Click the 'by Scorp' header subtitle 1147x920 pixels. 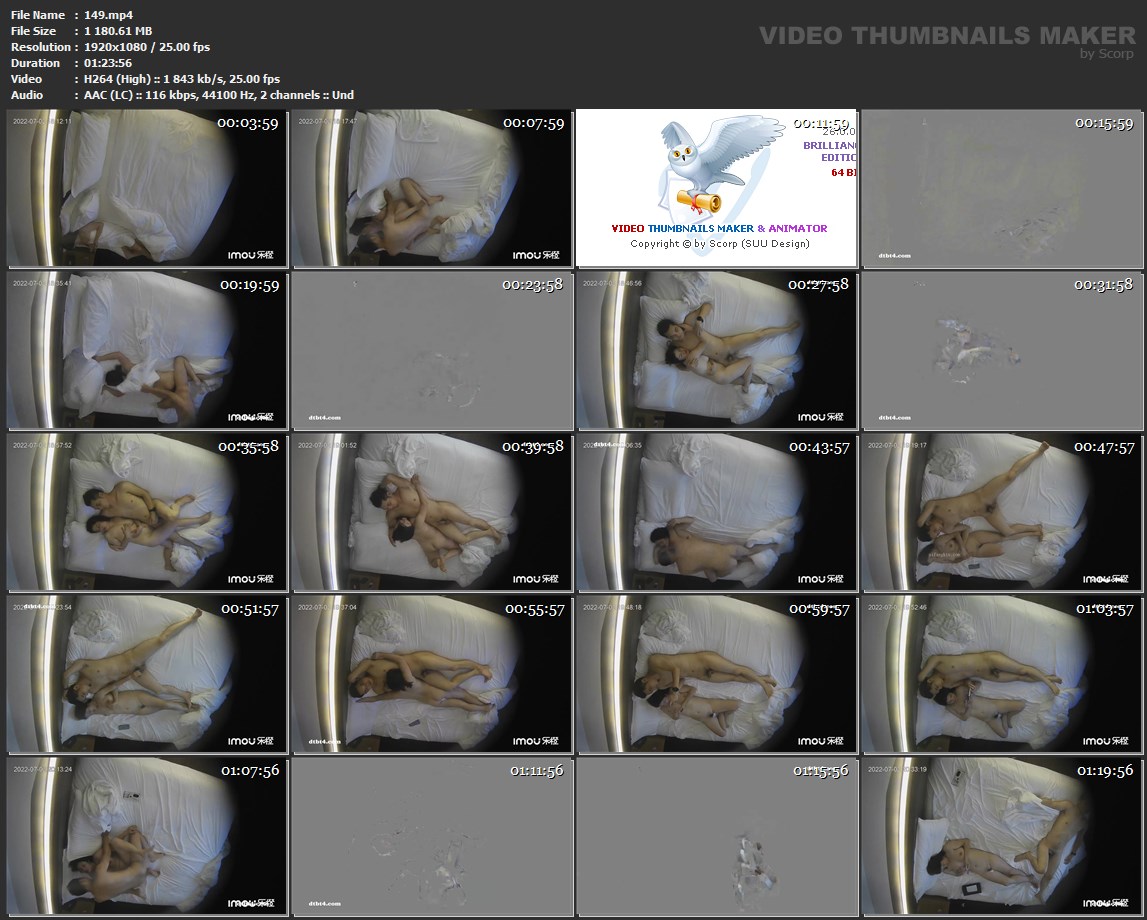[x=1106, y=54]
